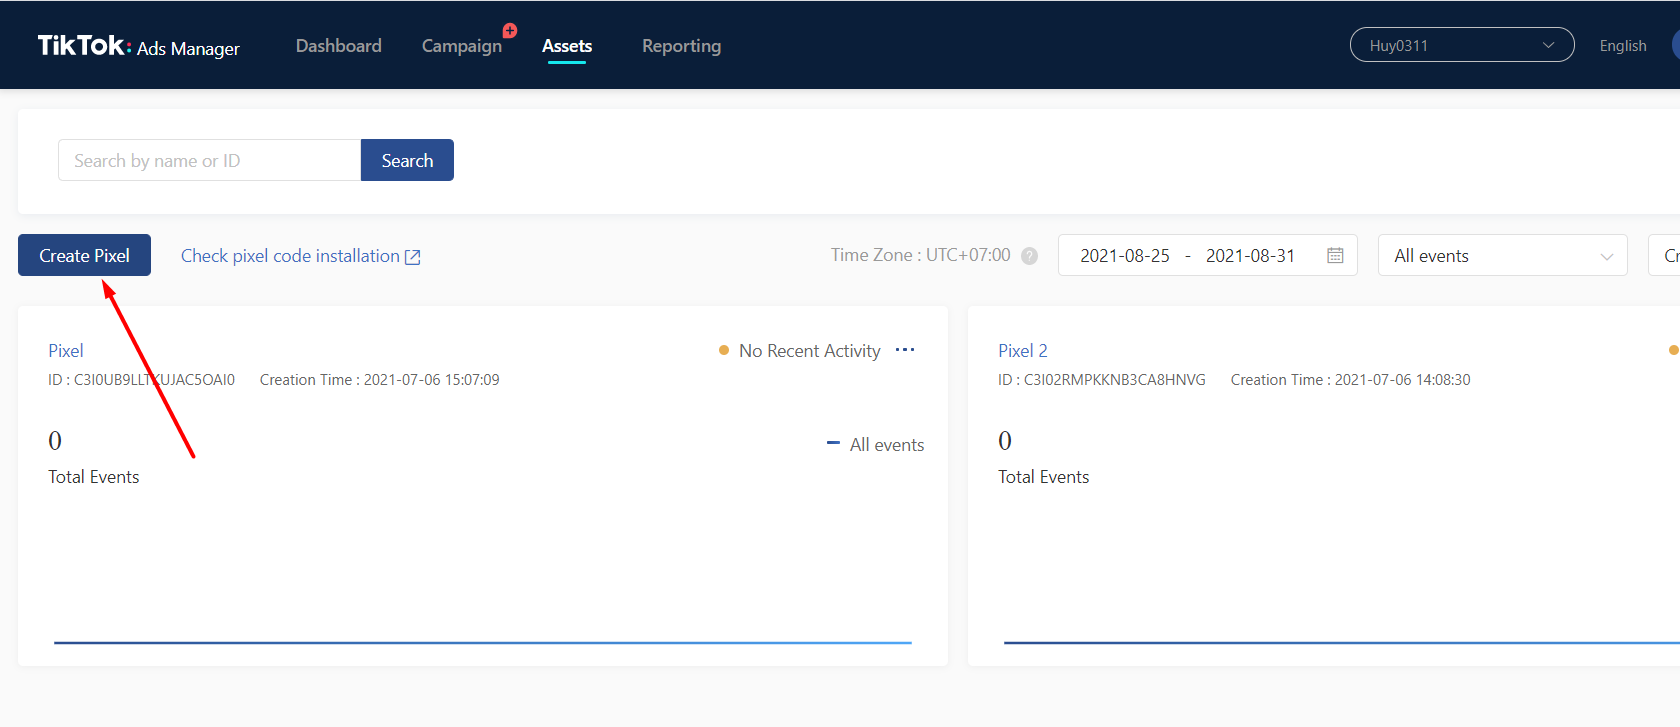Open Check pixel code installation link
1680x727 pixels.
pos(290,256)
